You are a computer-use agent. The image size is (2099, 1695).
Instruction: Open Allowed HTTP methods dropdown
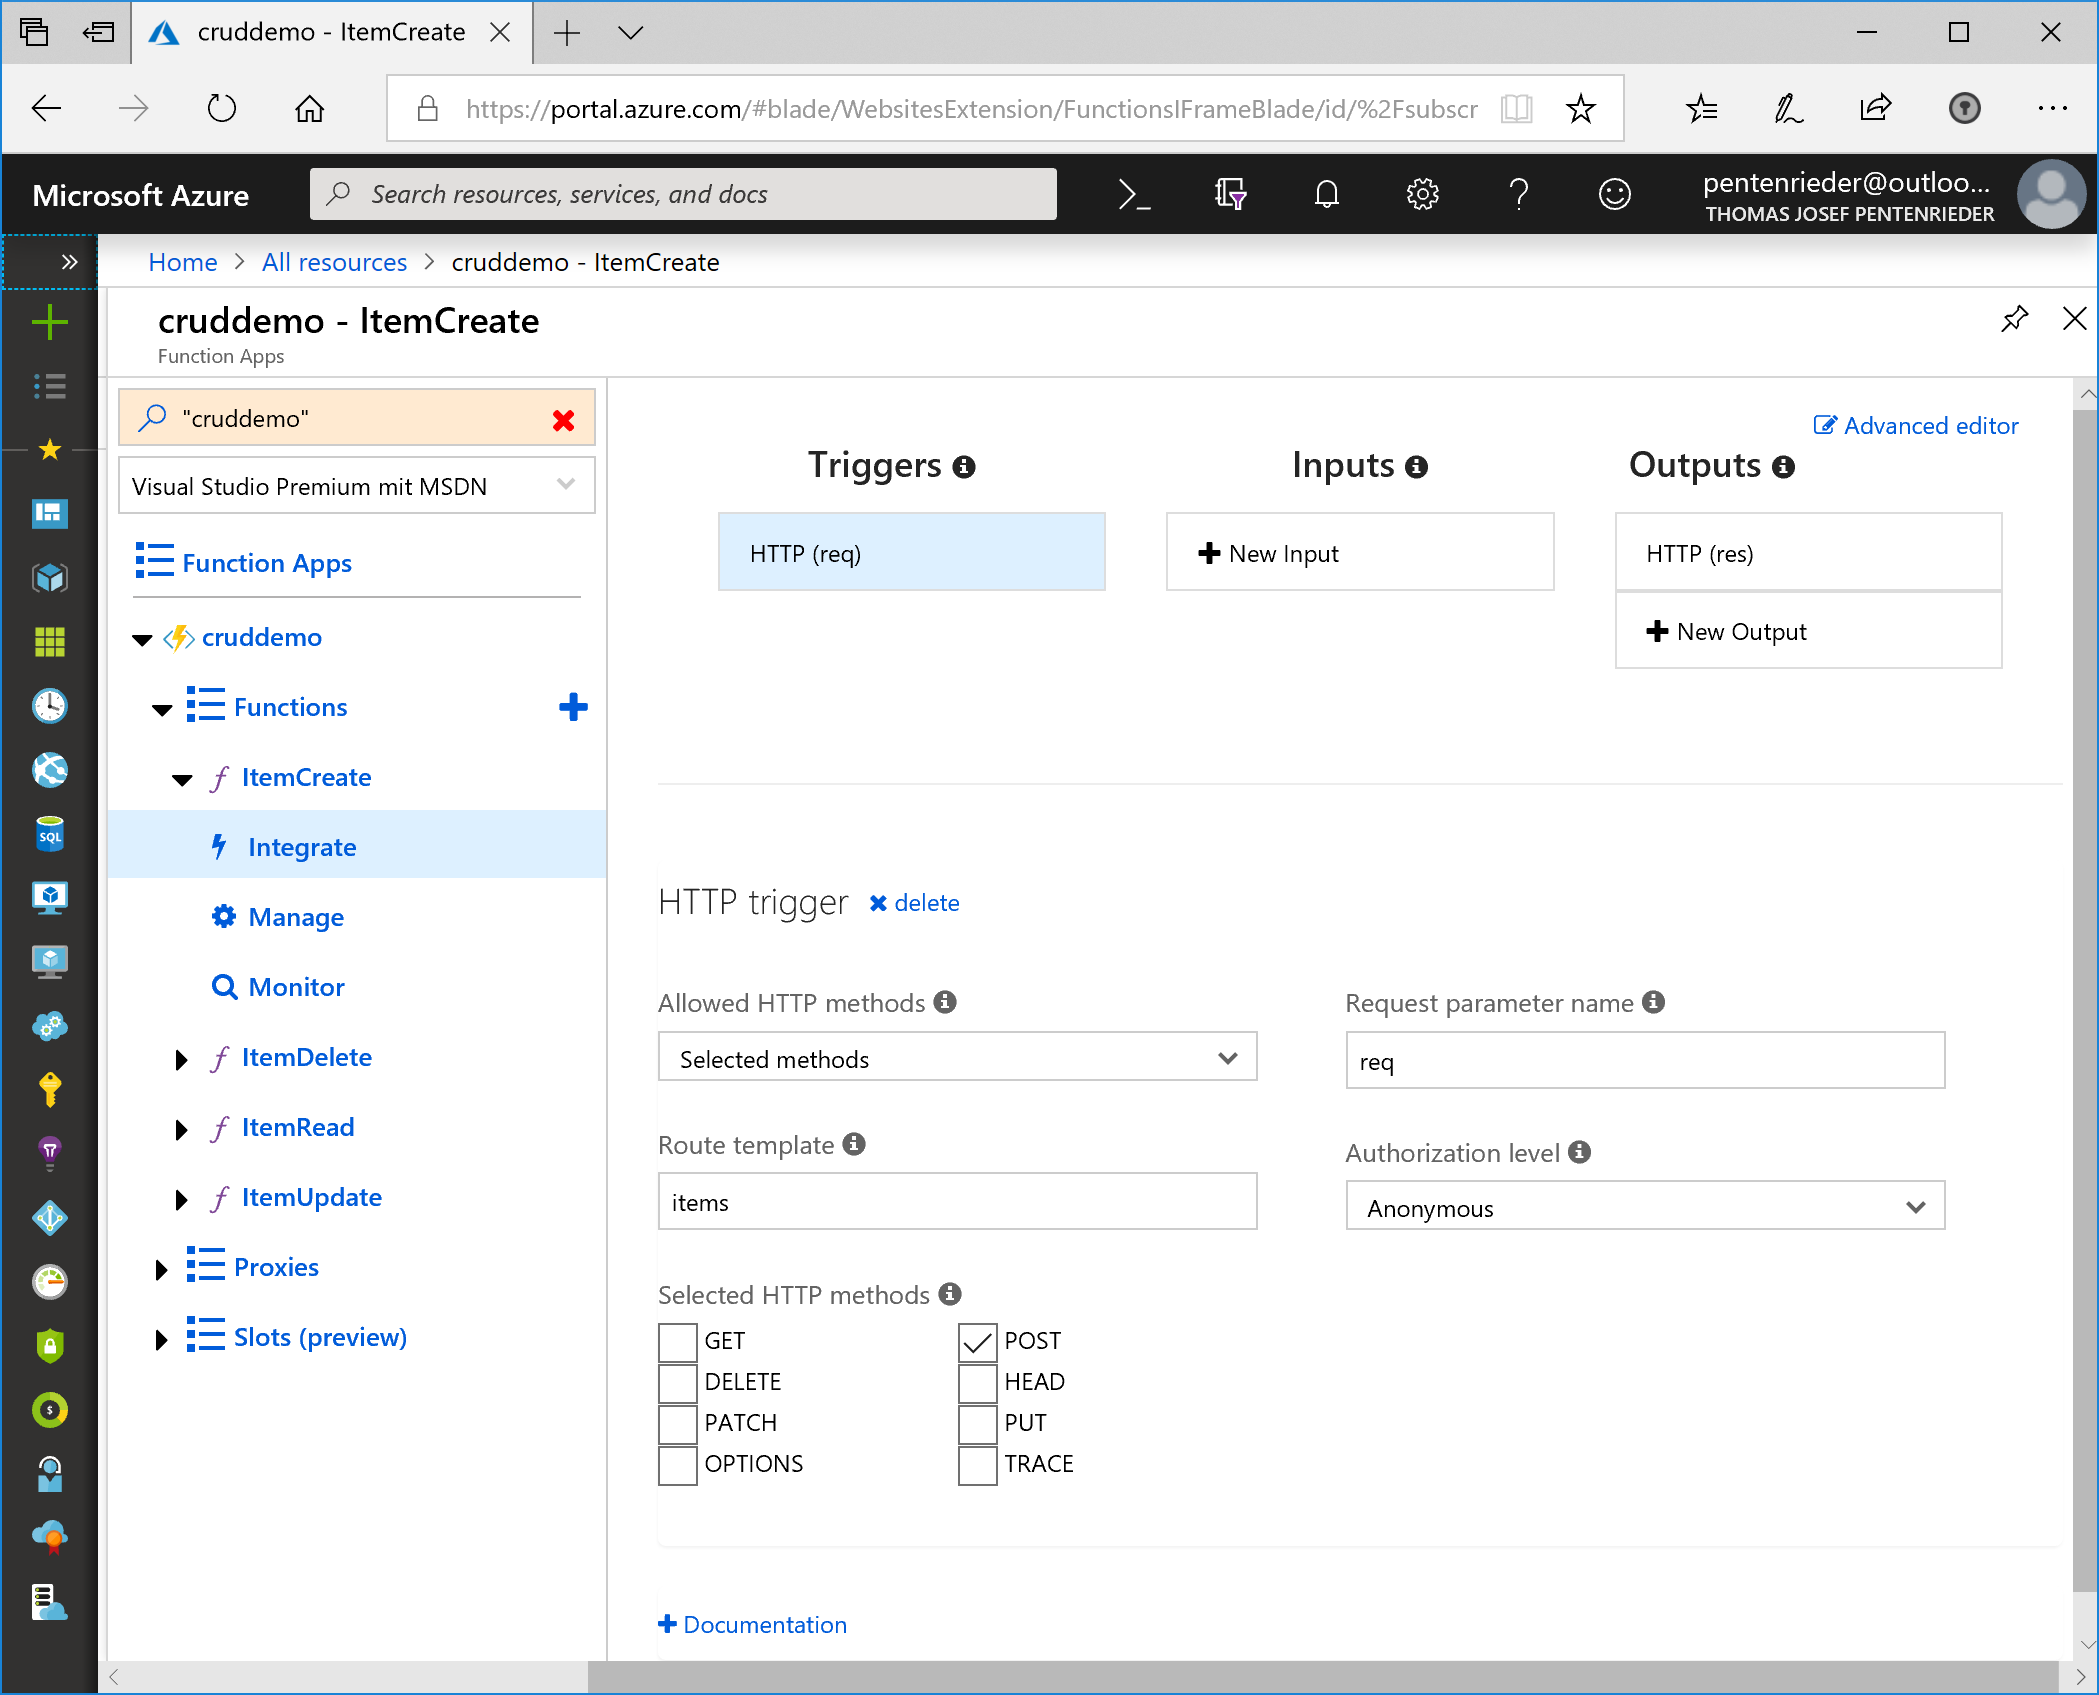point(956,1058)
